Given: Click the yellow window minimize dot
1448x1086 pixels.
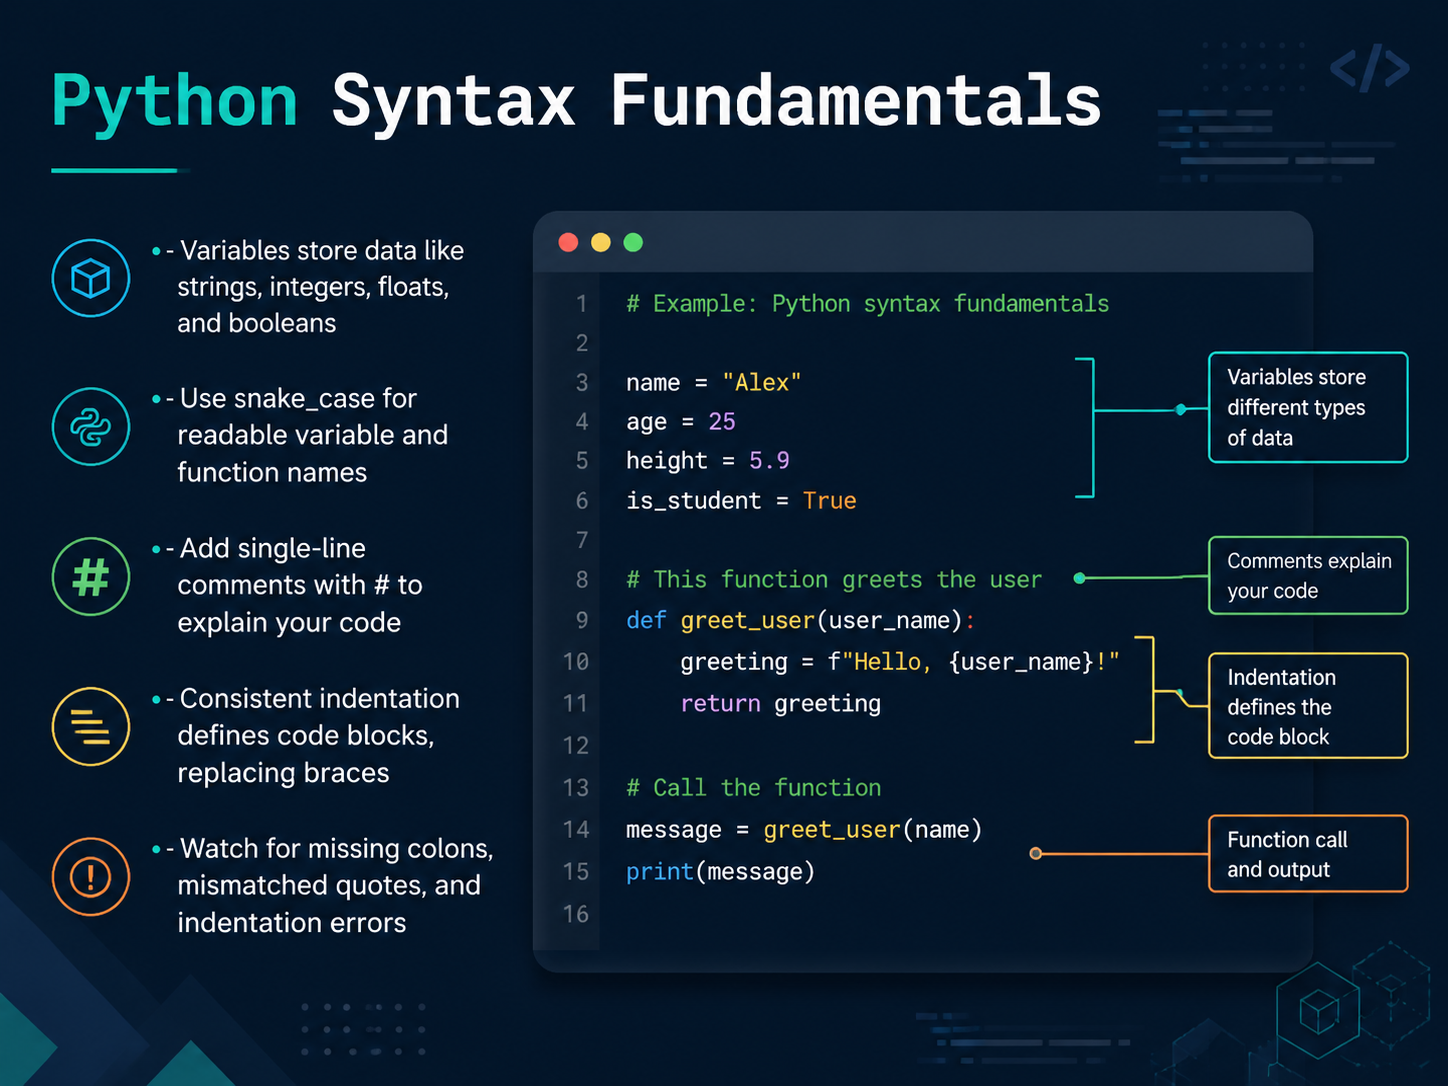Looking at the screenshot, I should [x=601, y=242].
